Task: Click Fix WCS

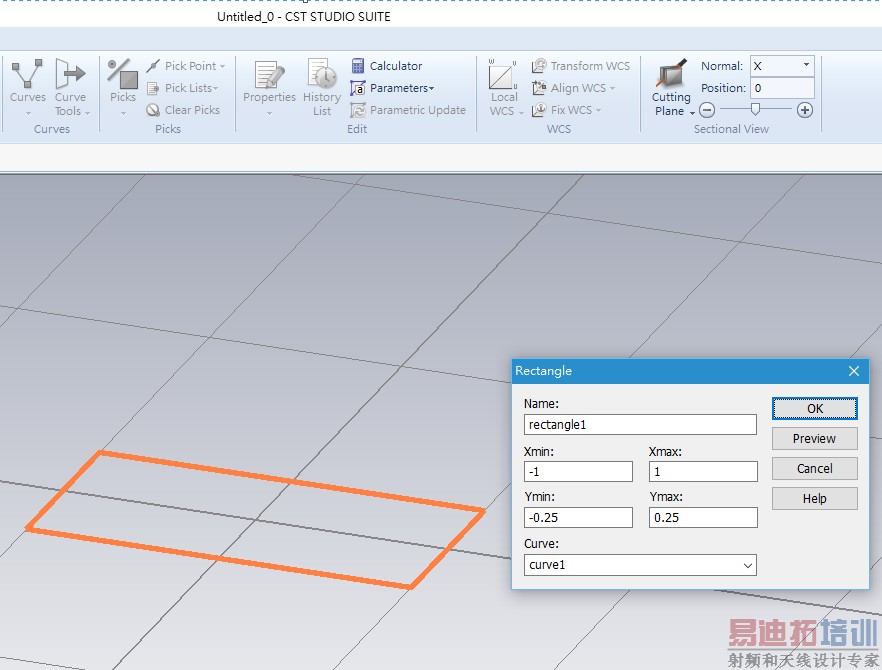Action: pos(566,110)
